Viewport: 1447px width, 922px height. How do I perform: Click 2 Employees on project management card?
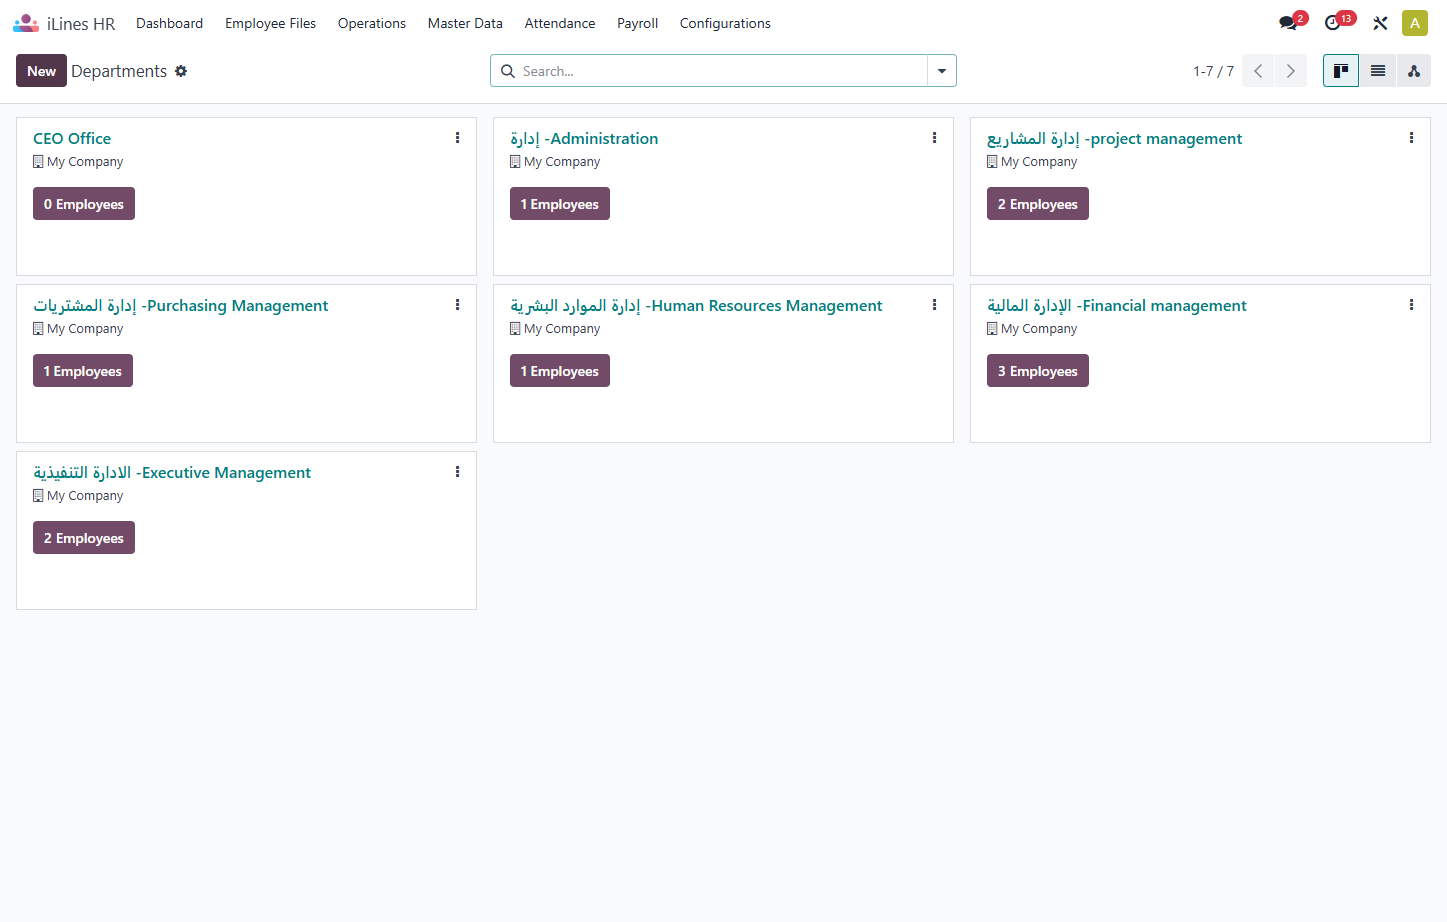click(1038, 204)
